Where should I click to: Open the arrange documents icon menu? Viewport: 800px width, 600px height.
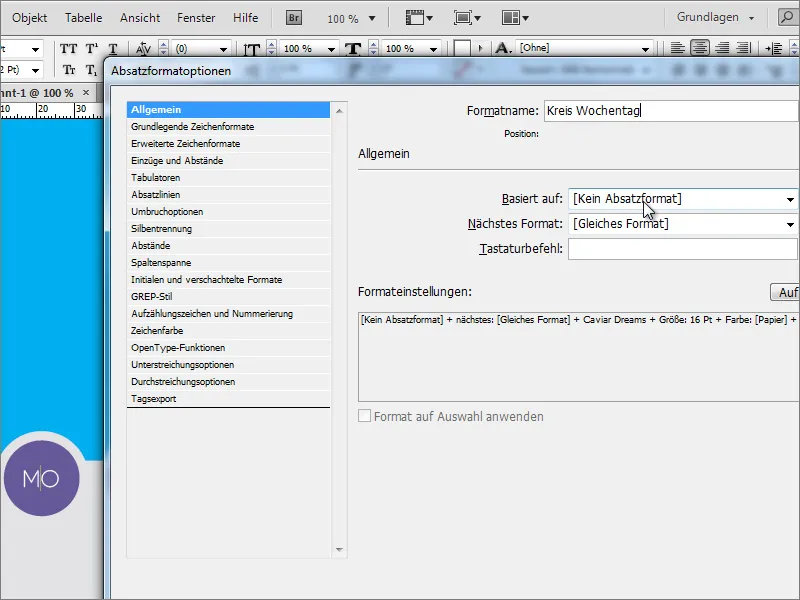[515, 18]
